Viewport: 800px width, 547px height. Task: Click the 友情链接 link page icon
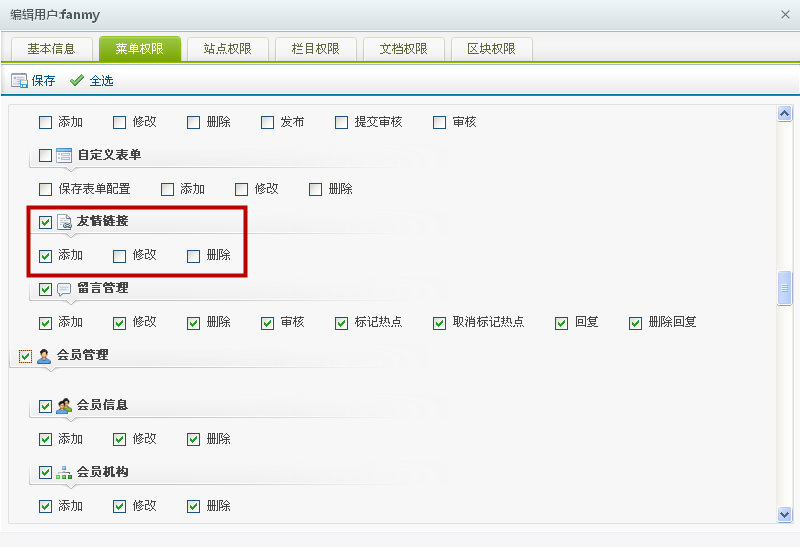[64, 222]
